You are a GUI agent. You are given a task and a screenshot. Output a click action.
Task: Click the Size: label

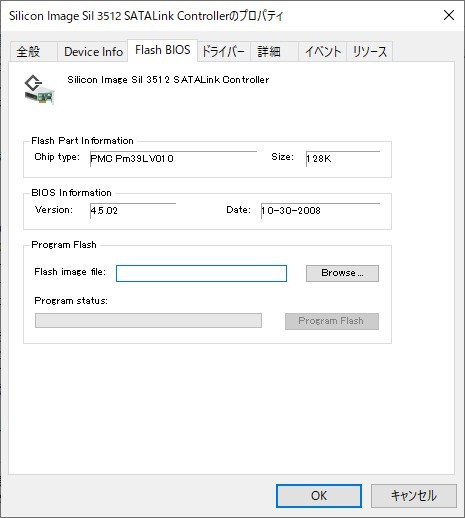(282, 157)
